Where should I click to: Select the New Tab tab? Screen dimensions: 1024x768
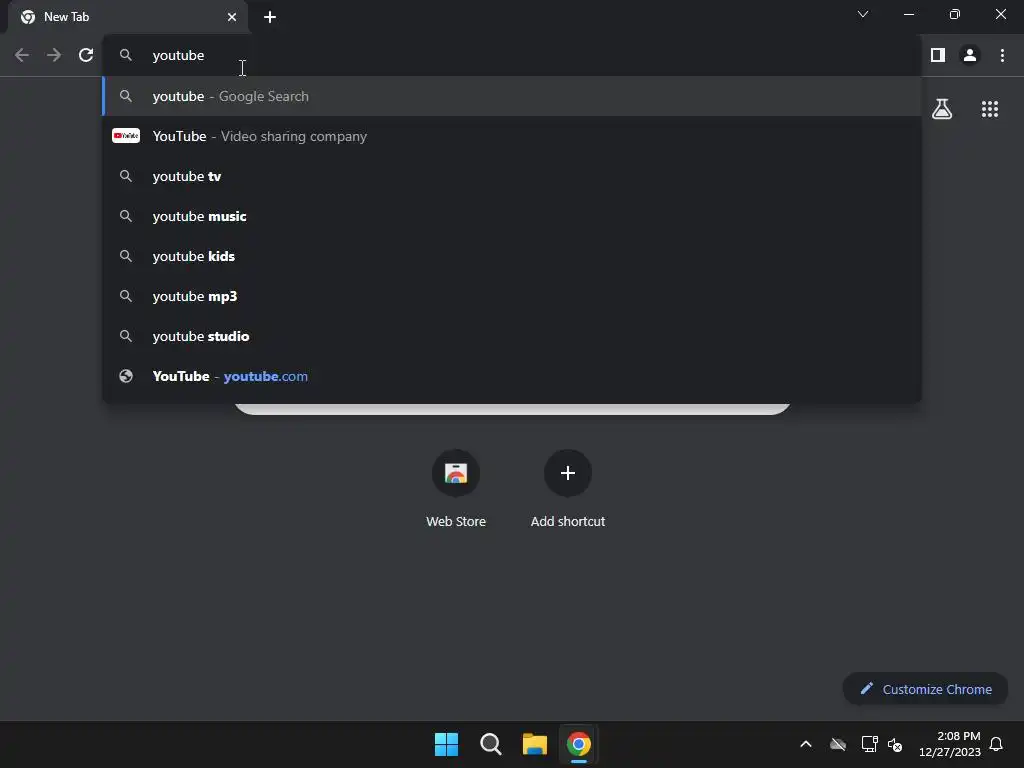128,17
